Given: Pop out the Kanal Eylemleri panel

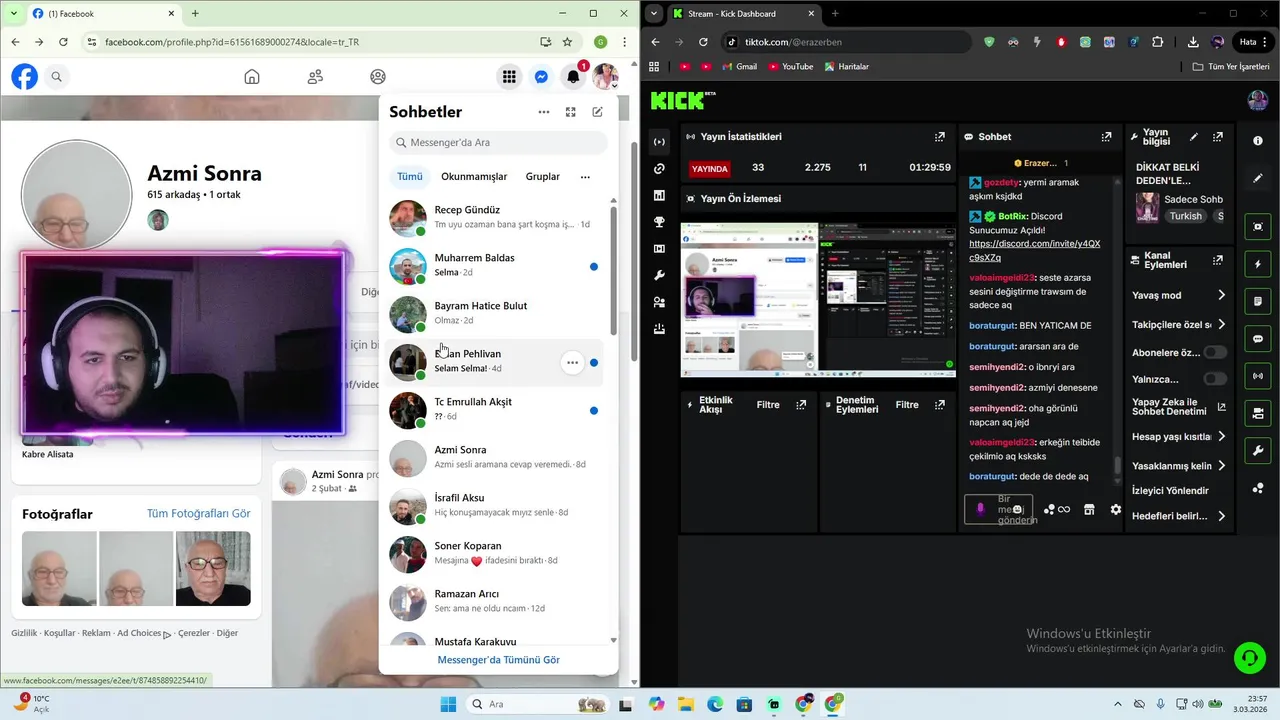Looking at the screenshot, I should click(x=1218, y=260).
